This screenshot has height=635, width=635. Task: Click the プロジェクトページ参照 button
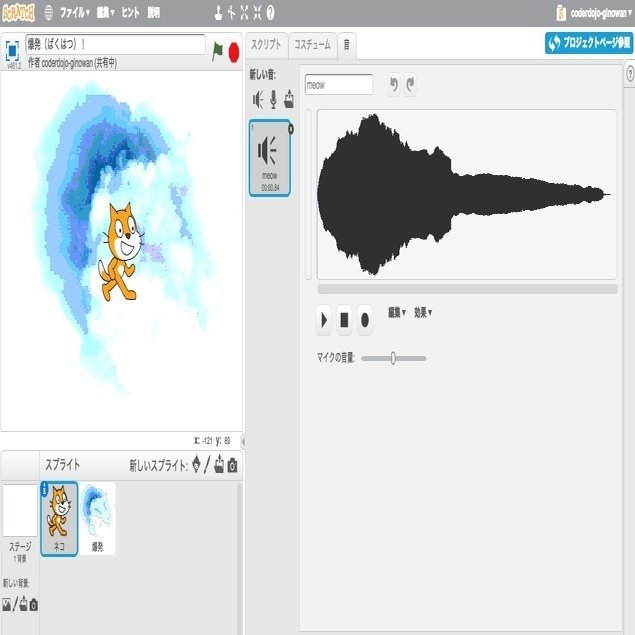coord(589,43)
